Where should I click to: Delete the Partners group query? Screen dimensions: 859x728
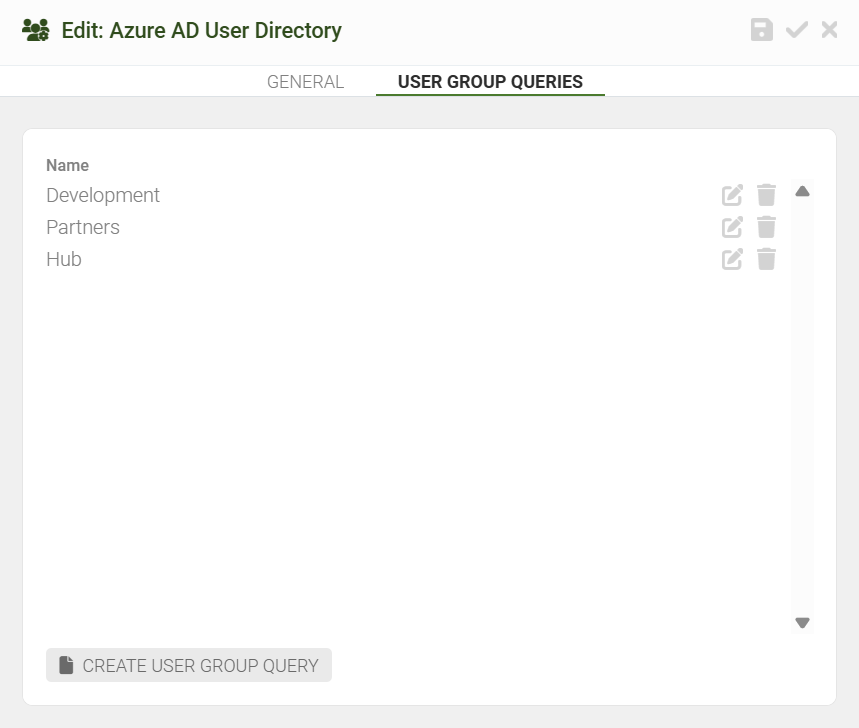(766, 227)
